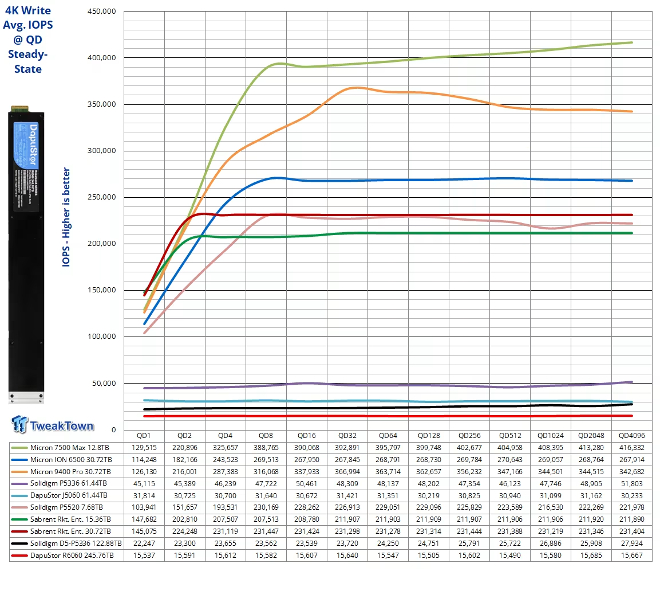Screen dimensions: 660x606
Task: Click the light green Micron 7500 Max legend swatch
Action: pos(19,448)
